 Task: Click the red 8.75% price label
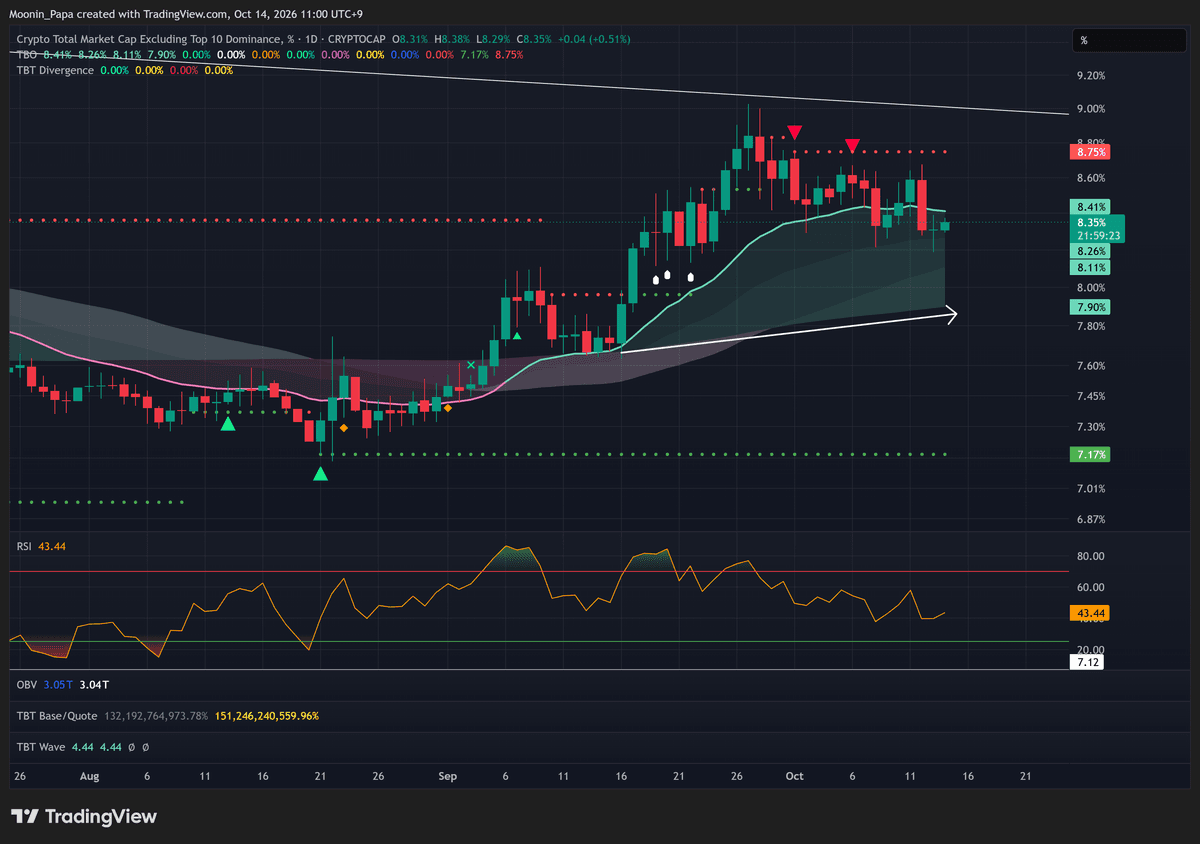click(x=1089, y=152)
